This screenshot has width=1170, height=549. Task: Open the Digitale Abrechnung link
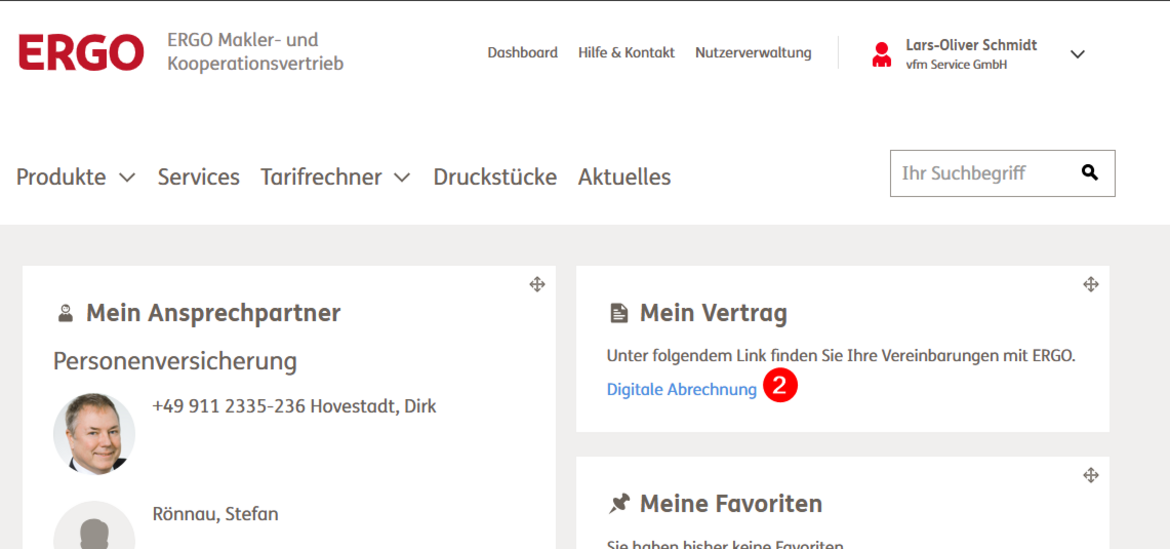[x=682, y=389]
